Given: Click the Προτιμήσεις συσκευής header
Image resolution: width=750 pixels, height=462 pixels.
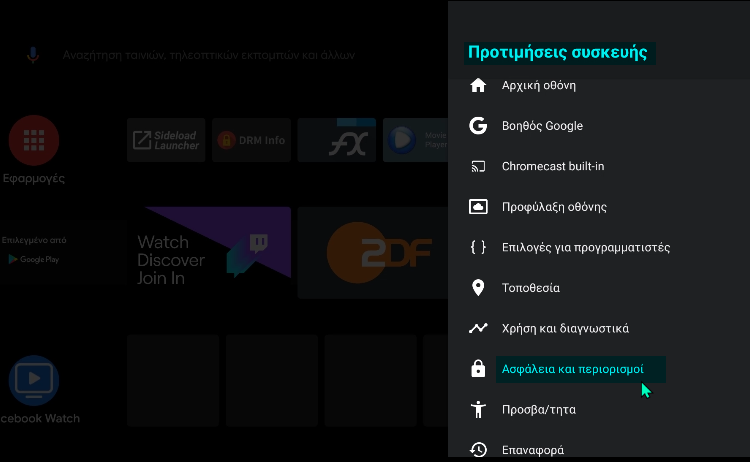Looking at the screenshot, I should click(558, 53).
